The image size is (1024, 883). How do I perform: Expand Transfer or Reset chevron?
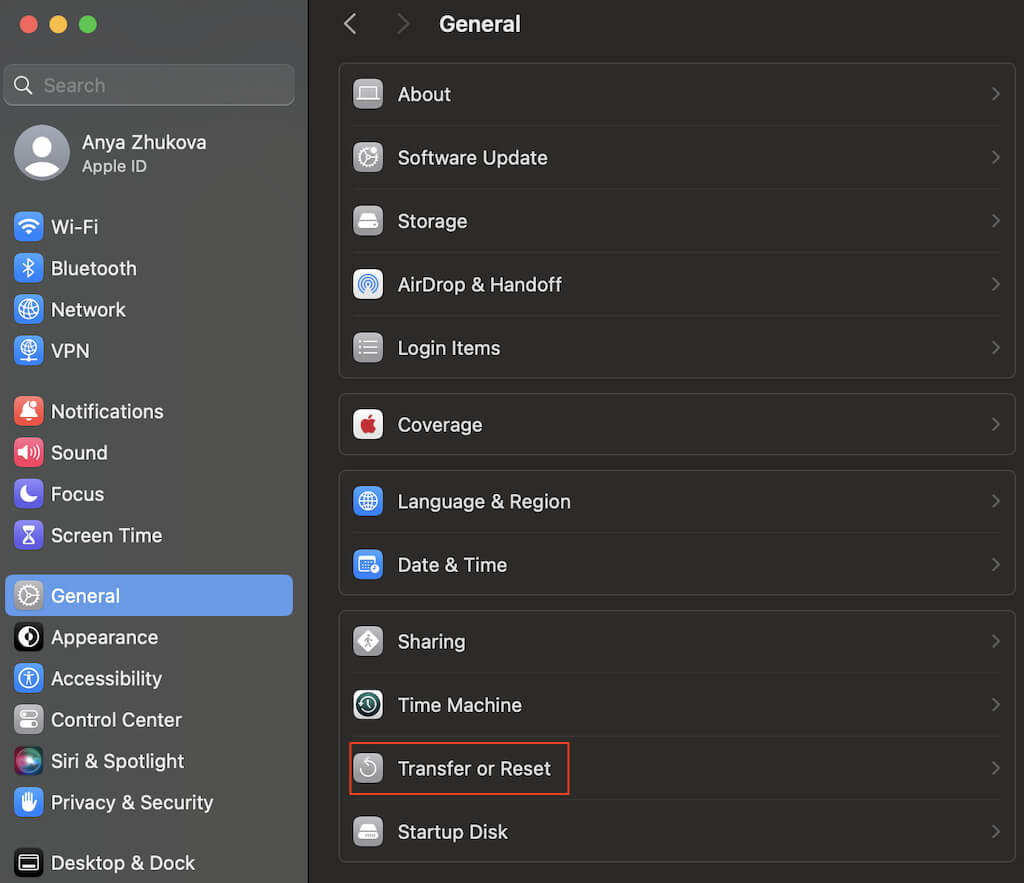tap(995, 768)
